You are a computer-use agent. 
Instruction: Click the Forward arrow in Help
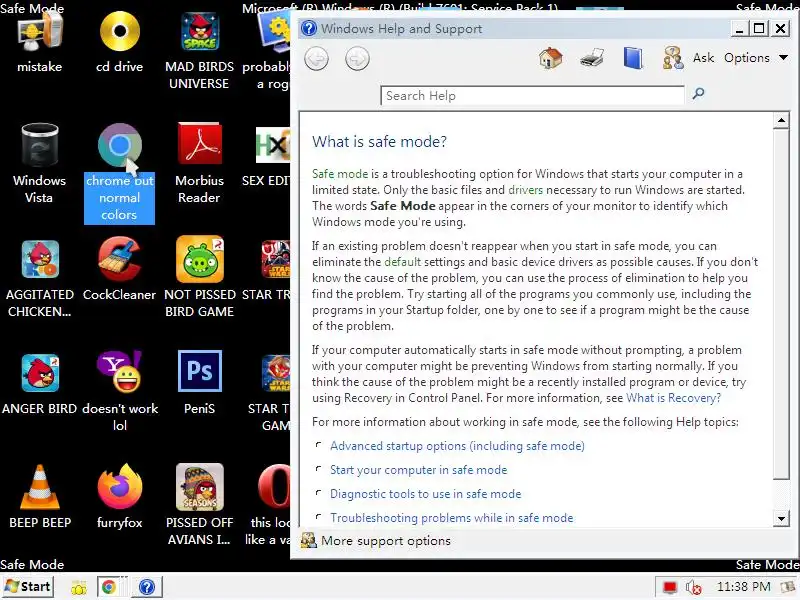click(357, 59)
